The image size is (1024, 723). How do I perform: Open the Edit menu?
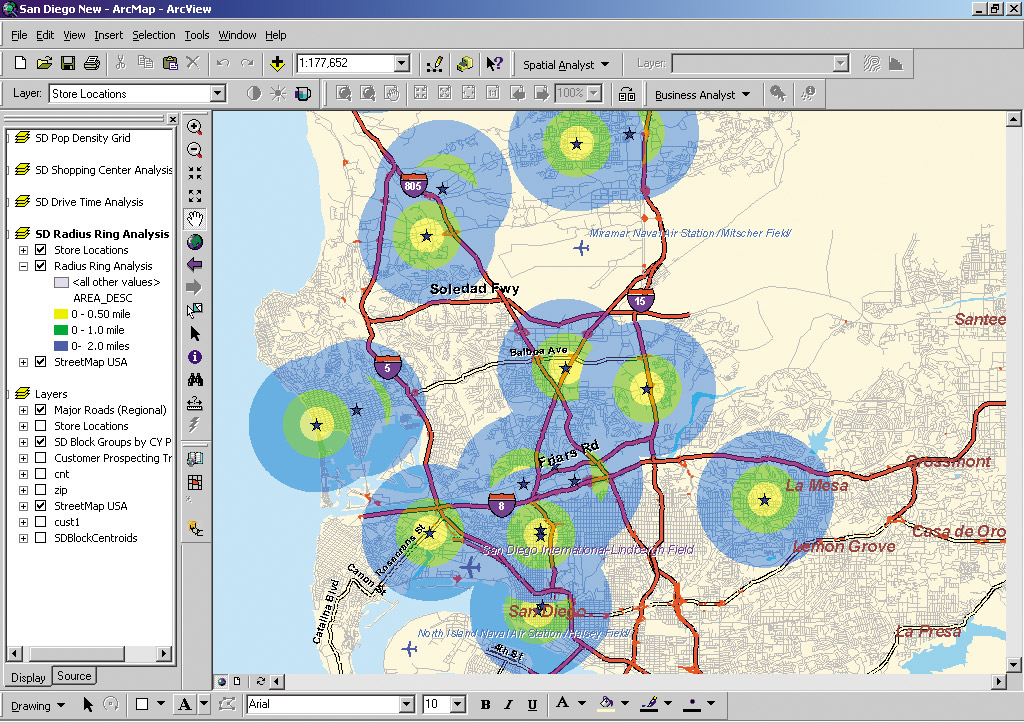[x=44, y=35]
